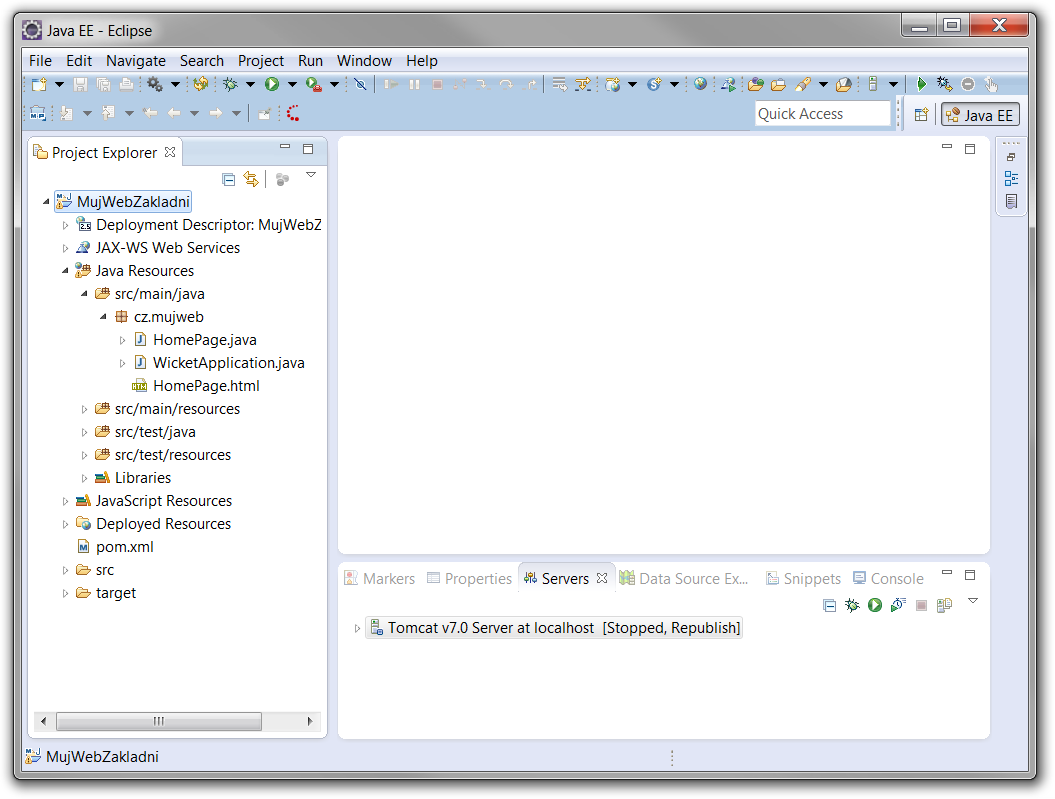Collapse all items in Project Explorer
This screenshot has height=799, width=1055.
click(x=228, y=179)
